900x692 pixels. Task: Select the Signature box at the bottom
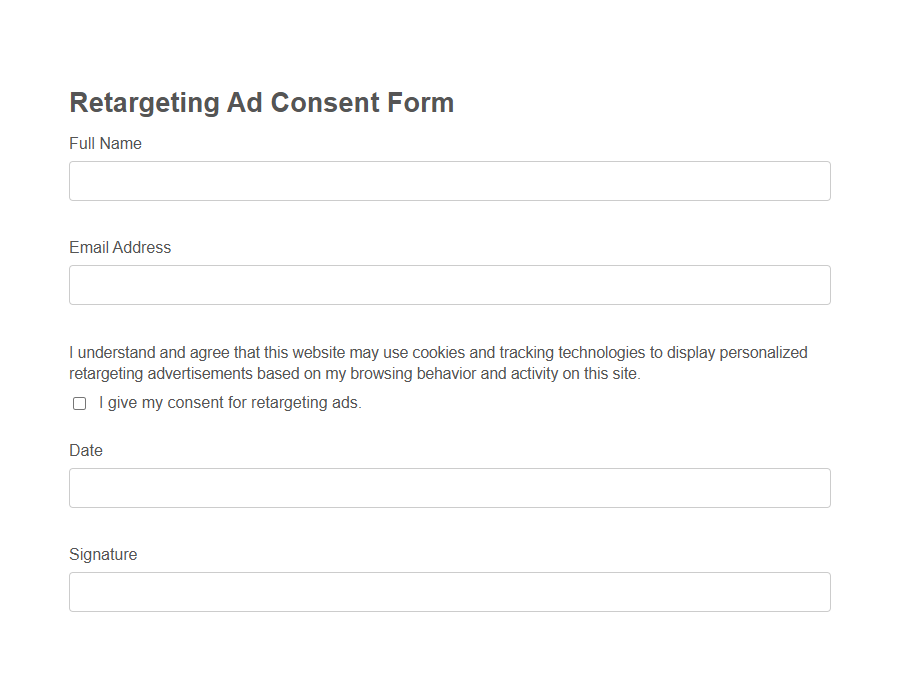coord(449,591)
